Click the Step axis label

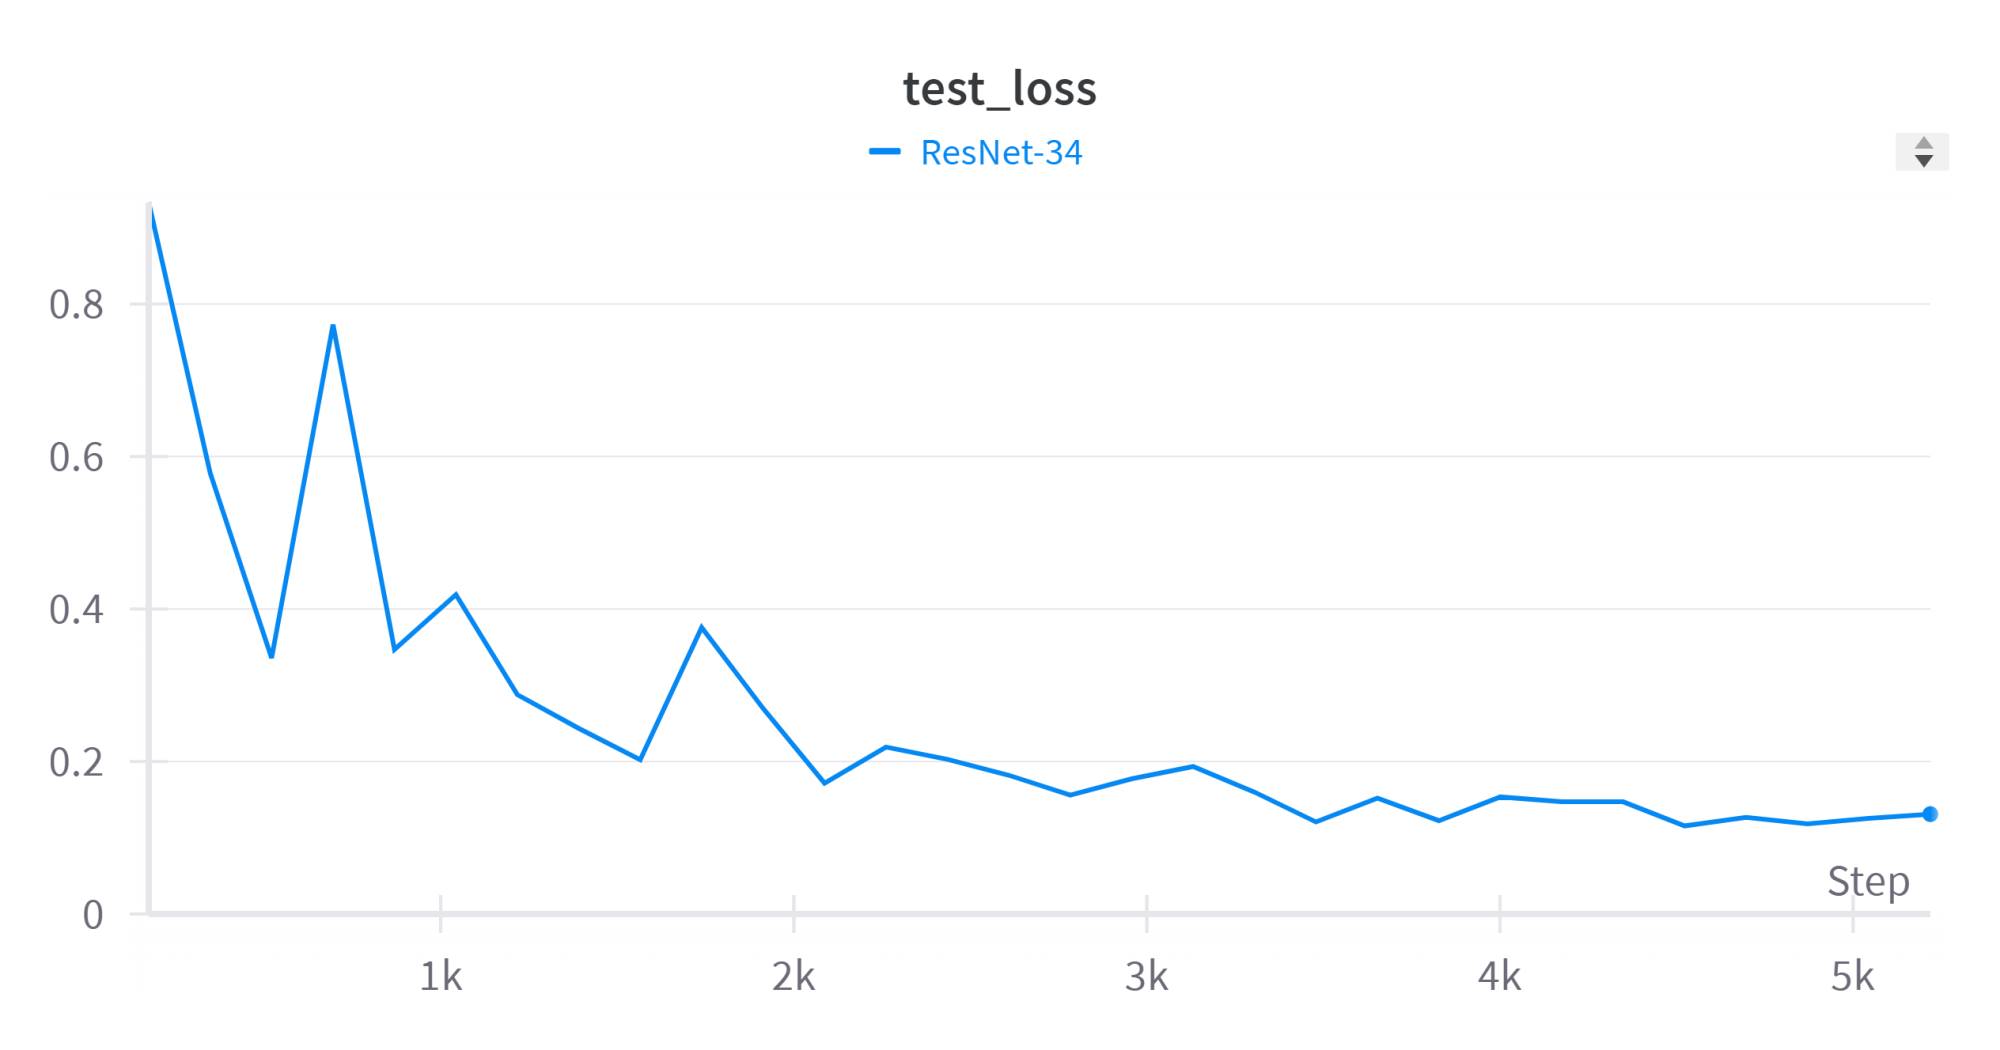click(x=1868, y=881)
